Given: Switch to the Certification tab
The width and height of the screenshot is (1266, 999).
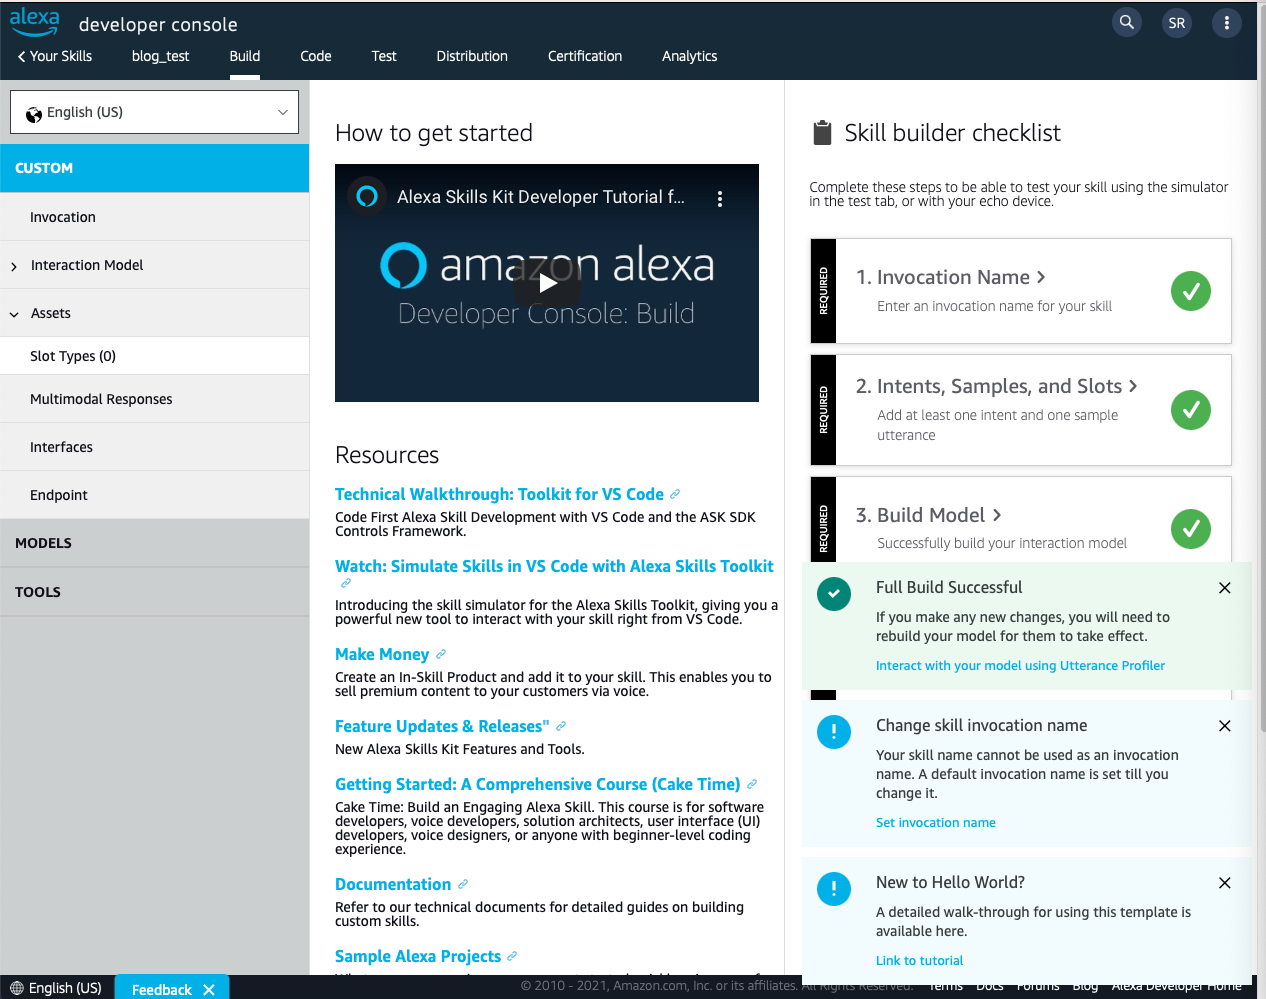Looking at the screenshot, I should coord(585,56).
